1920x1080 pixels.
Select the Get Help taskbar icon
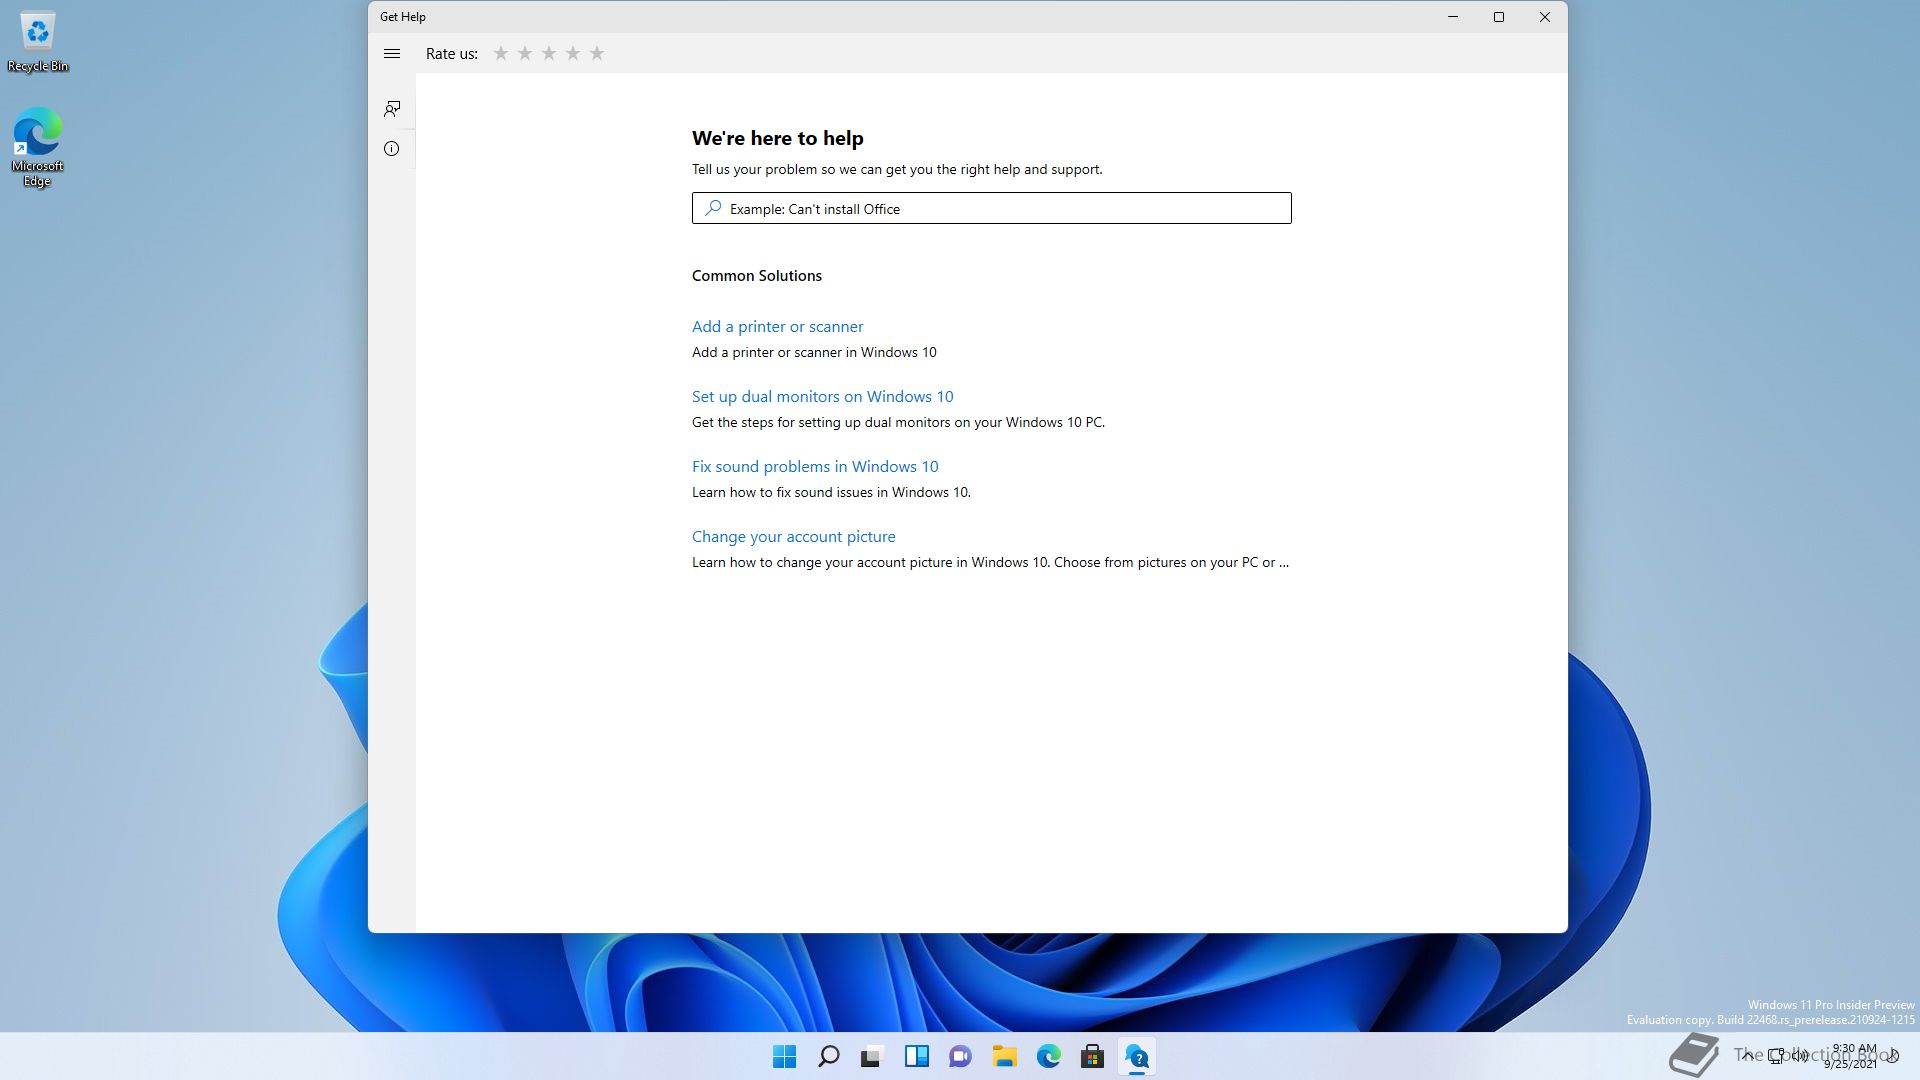[1137, 1056]
